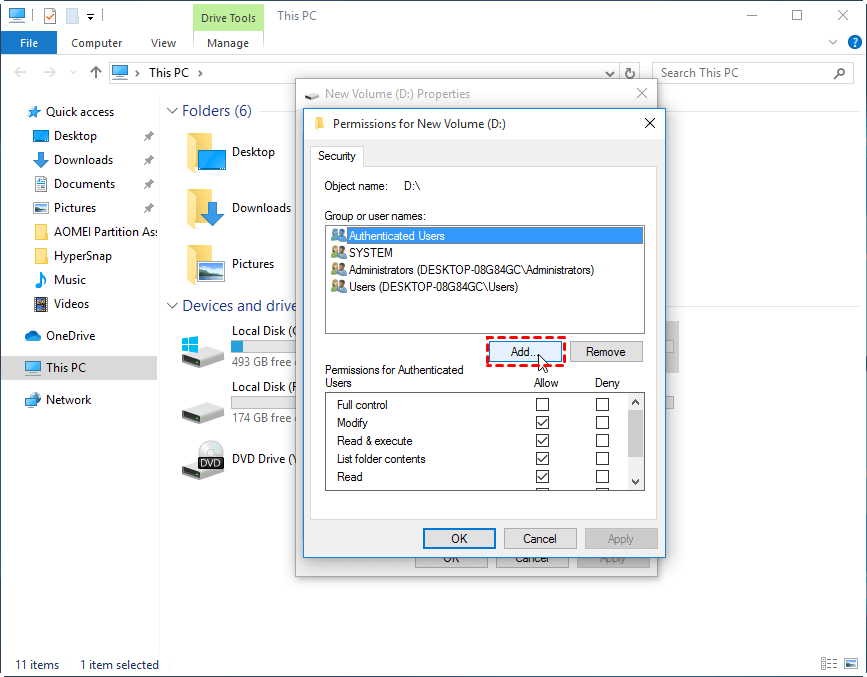Check Deny for List folder contents

(x=602, y=459)
